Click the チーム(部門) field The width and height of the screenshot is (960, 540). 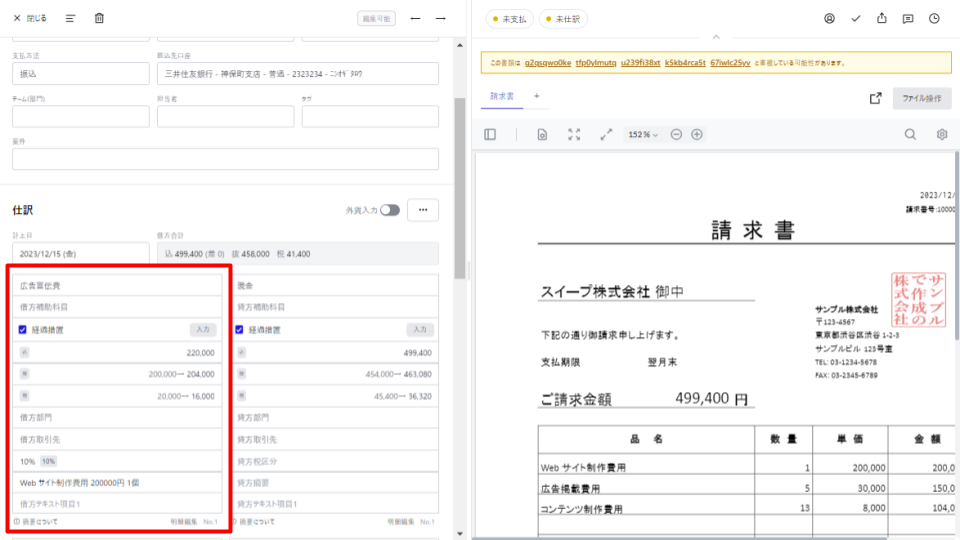click(81, 116)
